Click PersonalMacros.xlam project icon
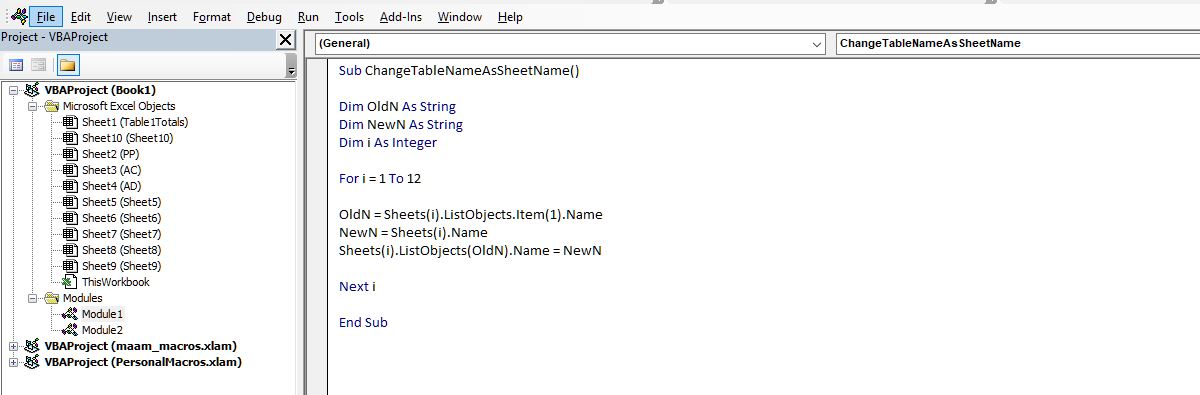The image size is (1200, 395). [32, 362]
